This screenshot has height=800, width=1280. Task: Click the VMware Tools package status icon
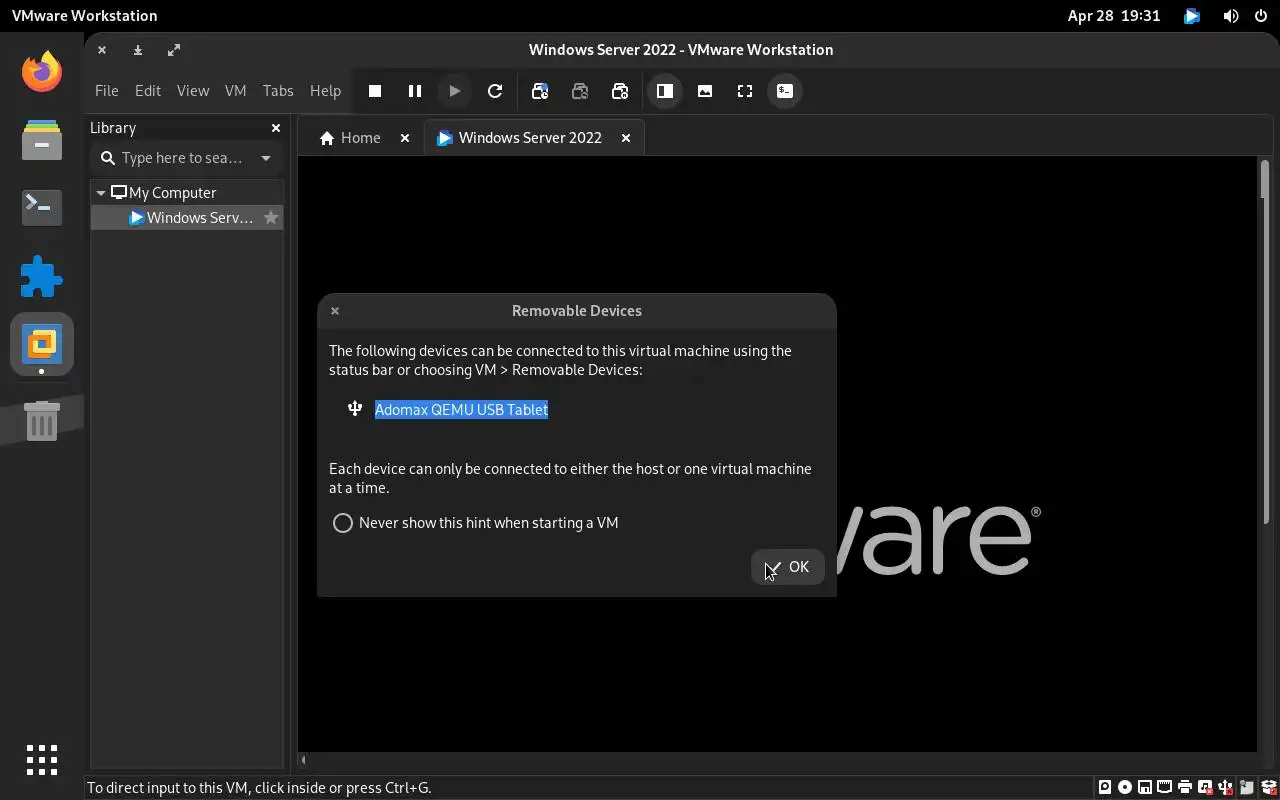(1270, 787)
